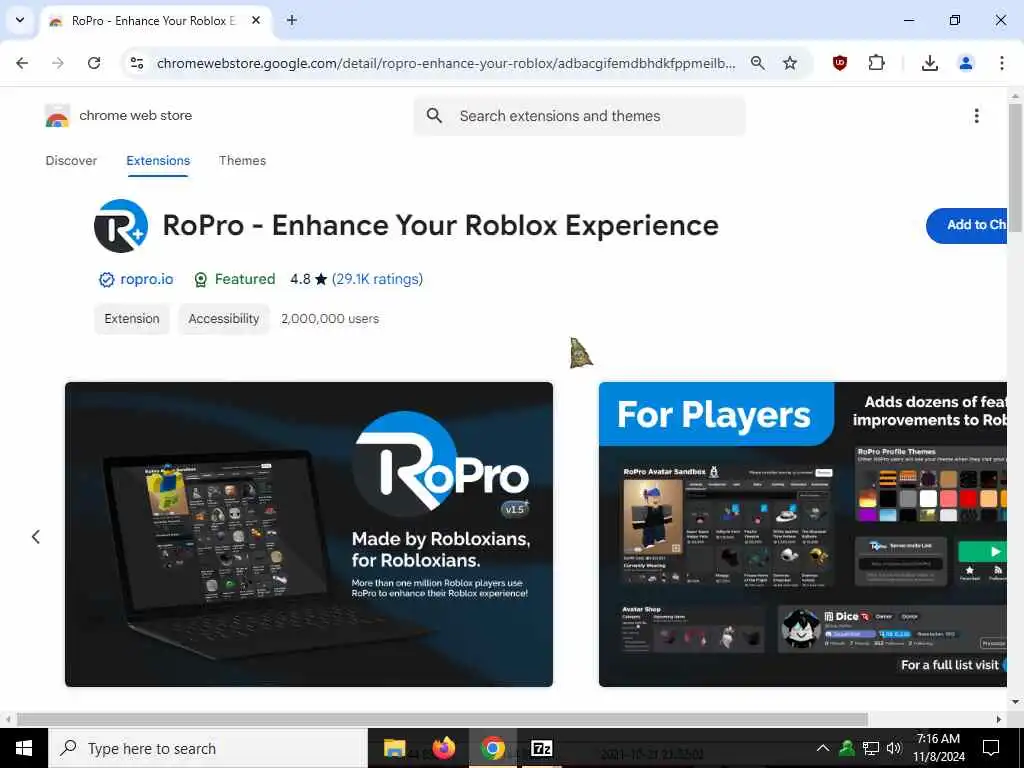Open the web store more options menu

click(x=976, y=116)
